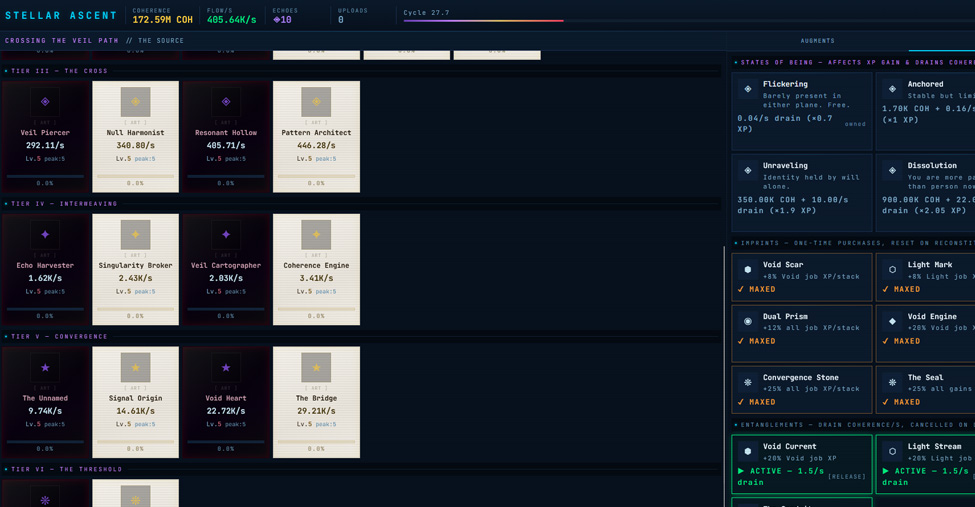Viewport: 975px width, 507px height.
Task: Click The Bridge progress bar
Action: coord(317,442)
